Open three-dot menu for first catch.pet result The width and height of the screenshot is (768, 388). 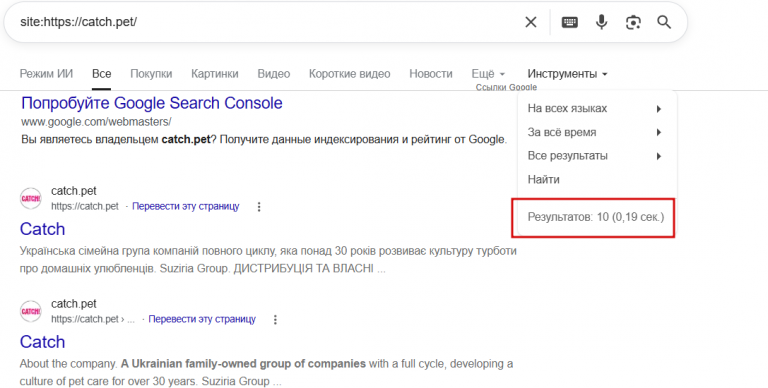point(259,207)
